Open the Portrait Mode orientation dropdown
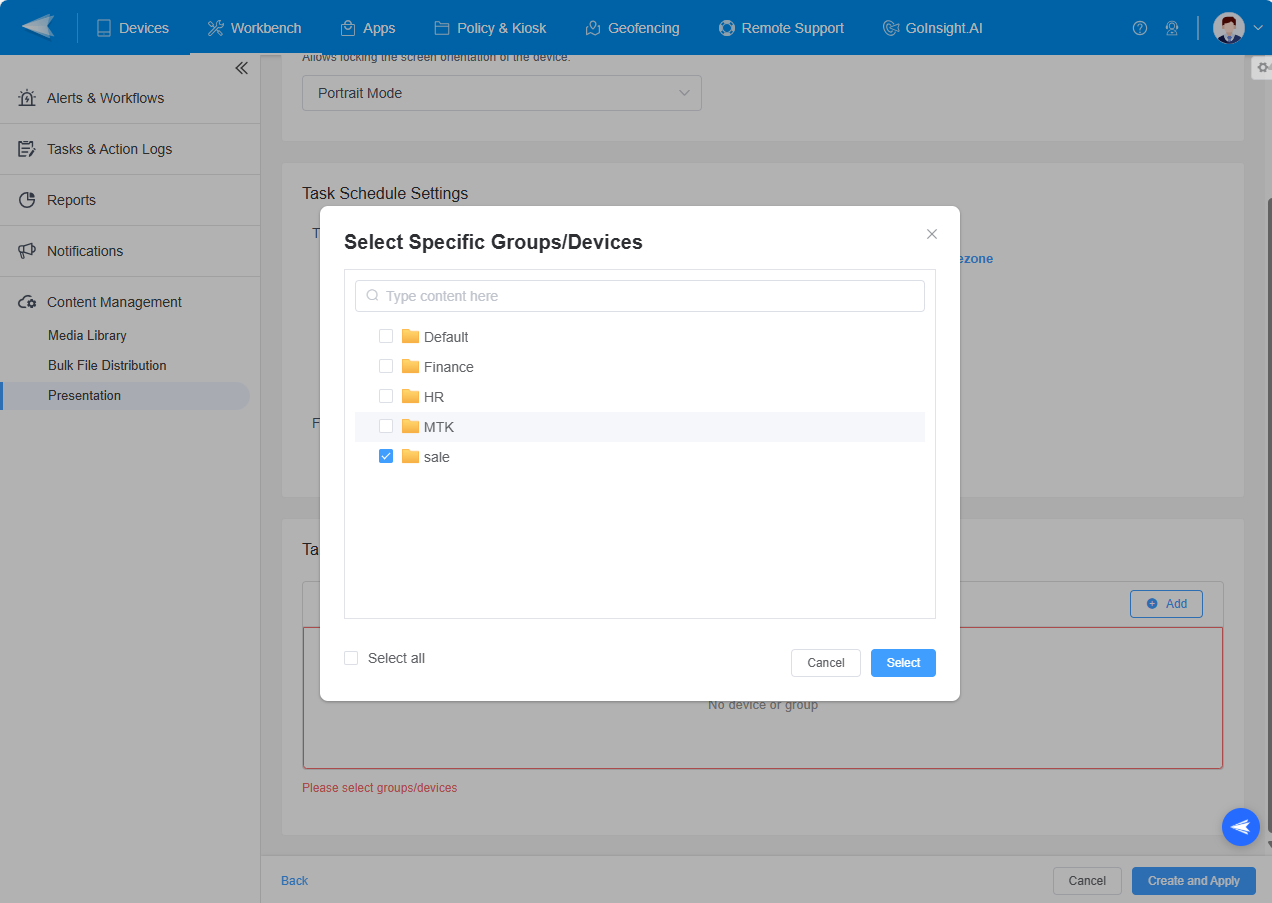This screenshot has height=903, width=1272. click(501, 93)
